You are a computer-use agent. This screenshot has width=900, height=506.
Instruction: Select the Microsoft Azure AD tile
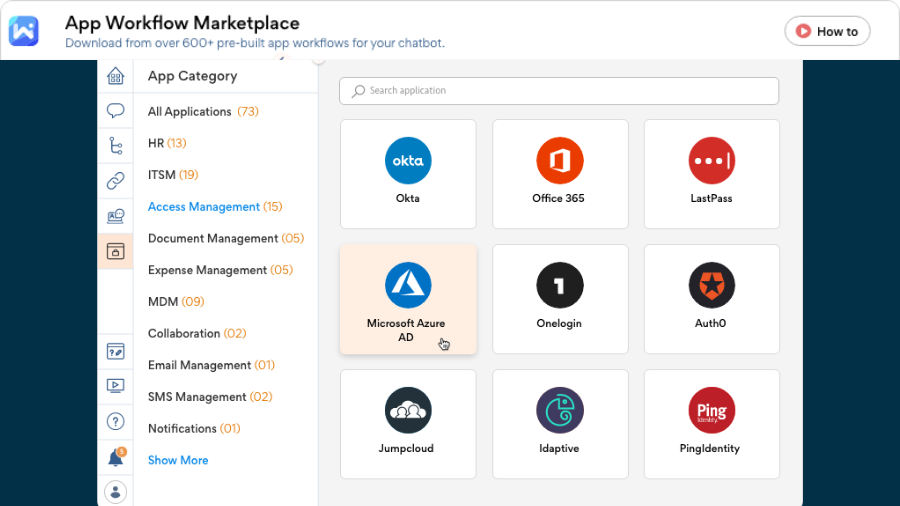408,298
